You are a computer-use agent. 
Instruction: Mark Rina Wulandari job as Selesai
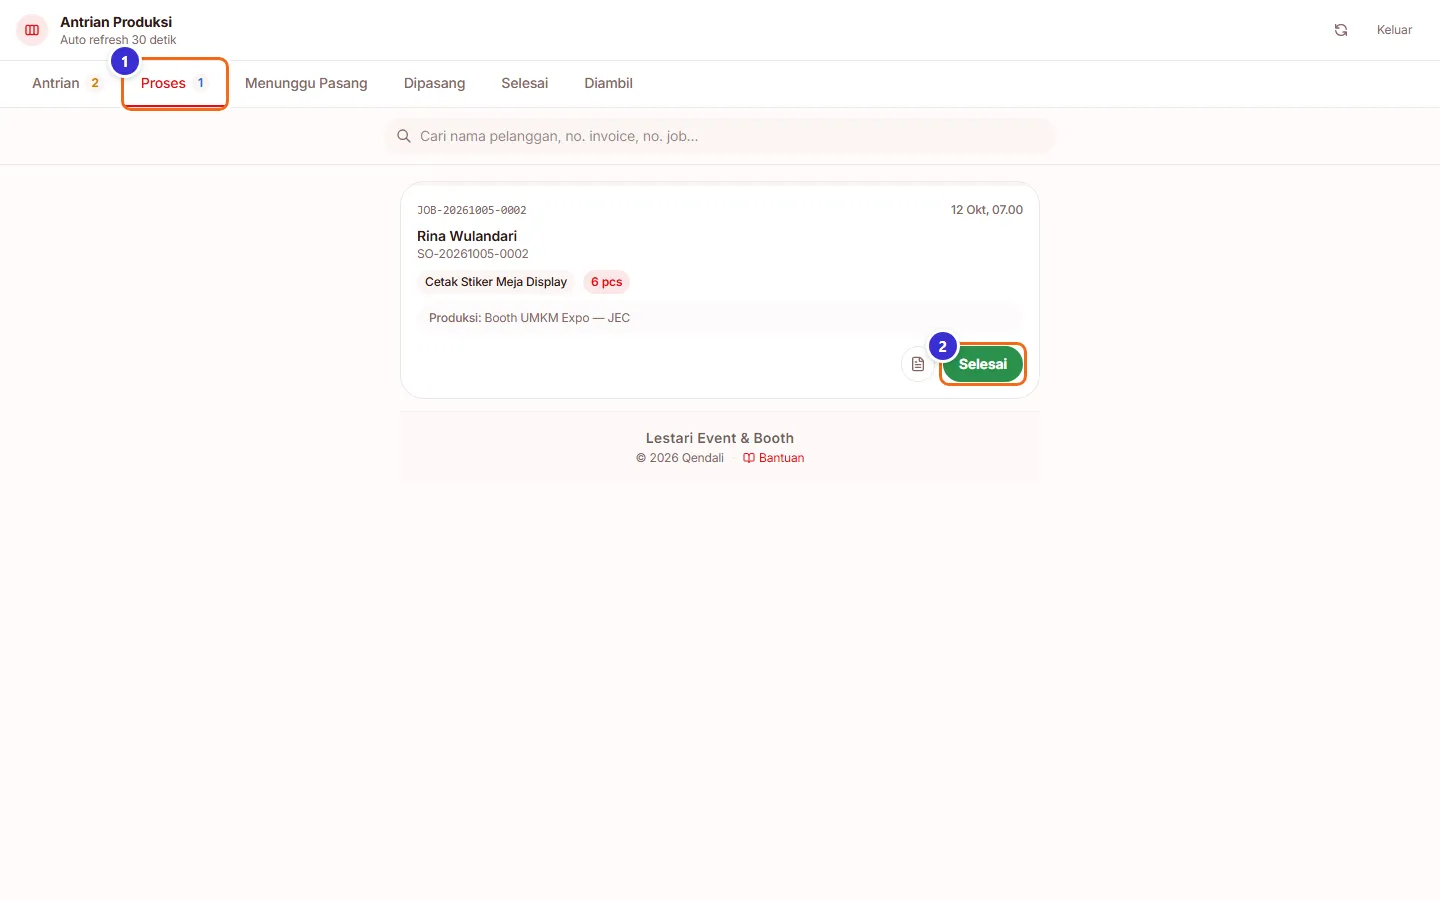pyautogui.click(x=983, y=364)
